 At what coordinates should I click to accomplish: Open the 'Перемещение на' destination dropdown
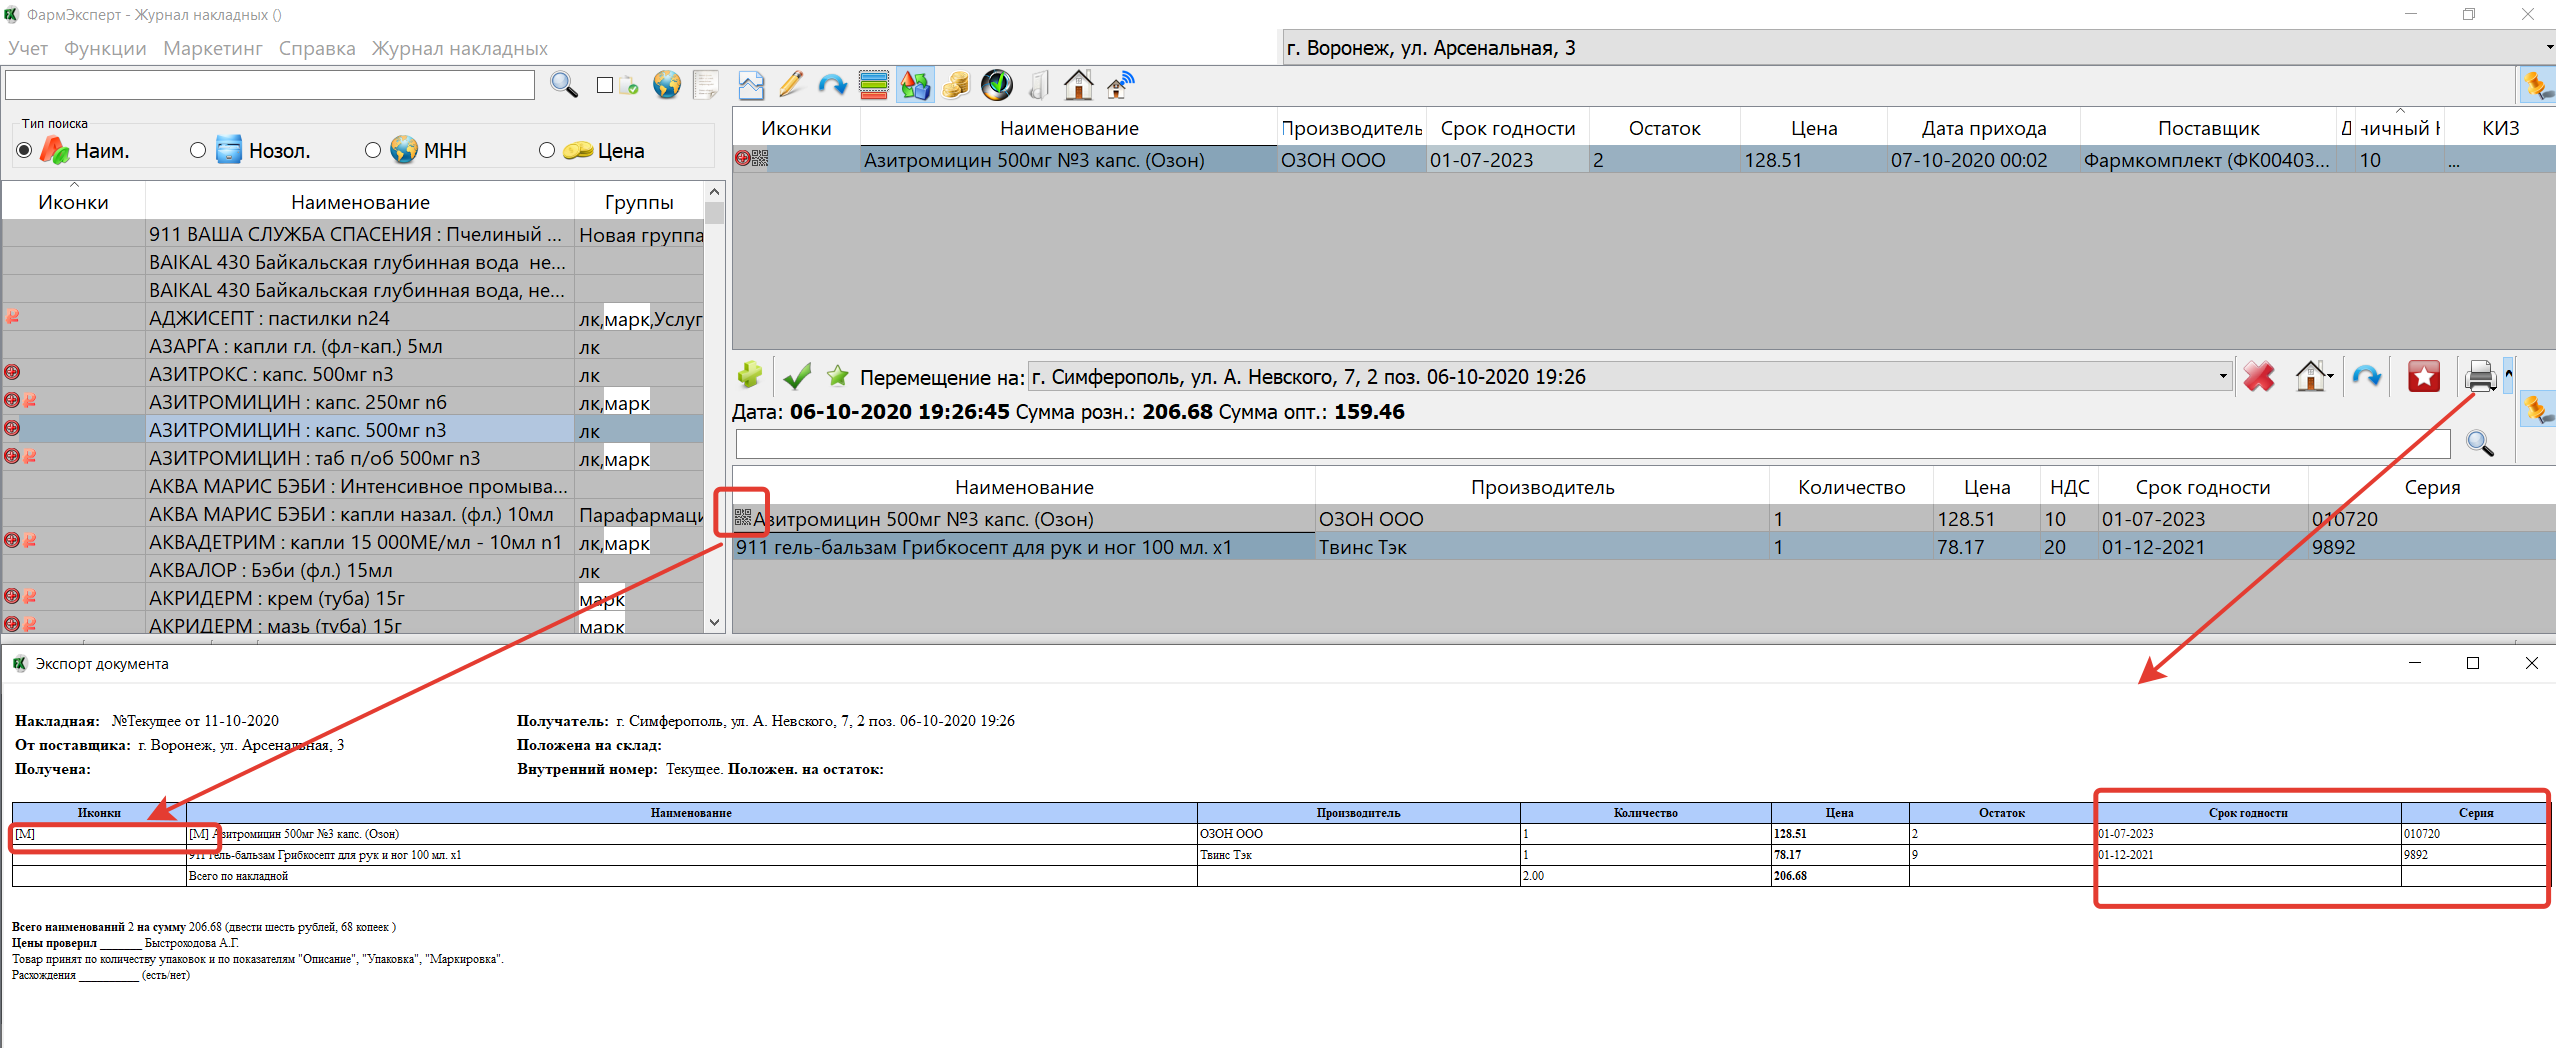click(2223, 377)
